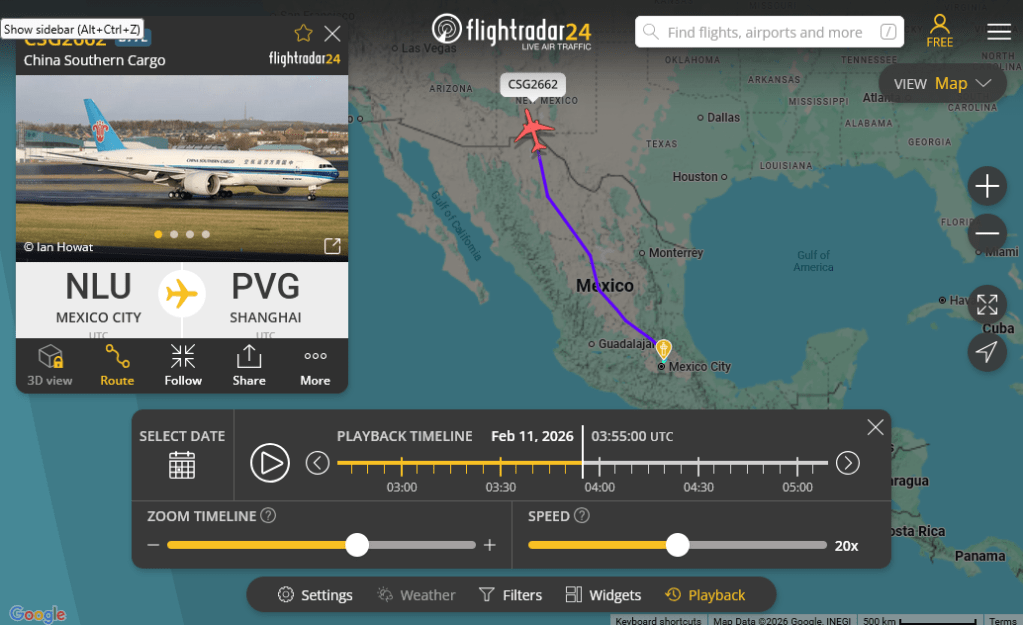The width and height of the screenshot is (1023, 625).
Task: Zoom out on the map
Action: click(x=987, y=233)
